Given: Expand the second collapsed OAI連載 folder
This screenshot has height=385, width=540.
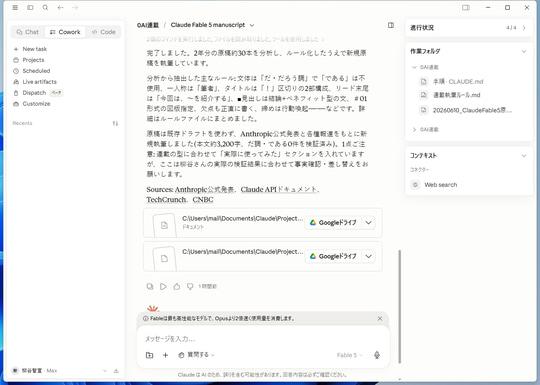Looking at the screenshot, I should [414, 129].
